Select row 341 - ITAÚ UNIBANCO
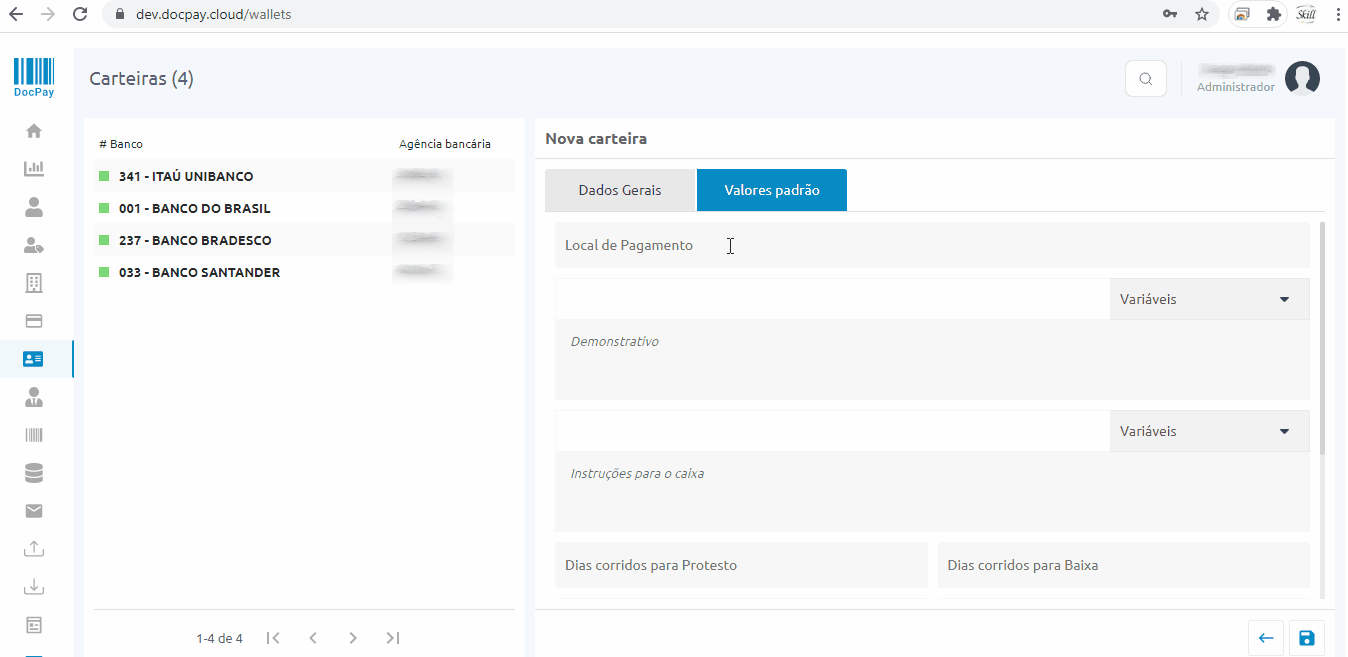This screenshot has height=657, width=1348. [x=304, y=176]
